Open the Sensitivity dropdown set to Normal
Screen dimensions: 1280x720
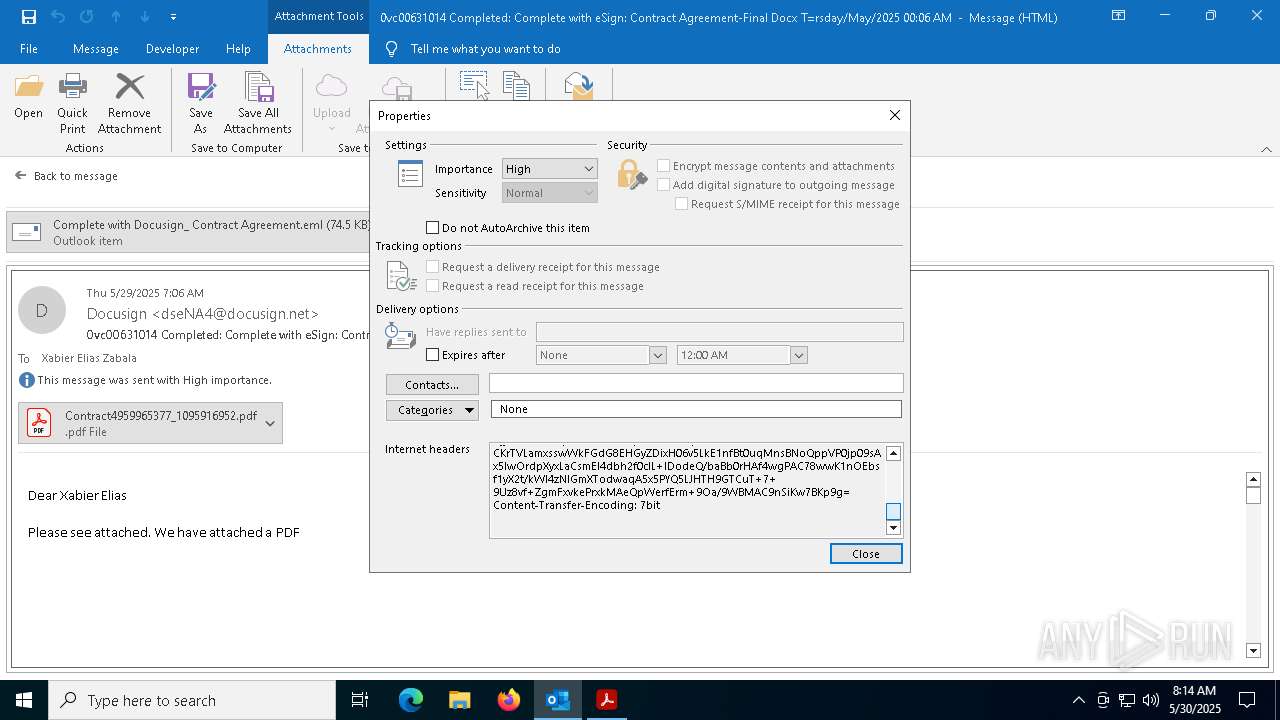549,193
